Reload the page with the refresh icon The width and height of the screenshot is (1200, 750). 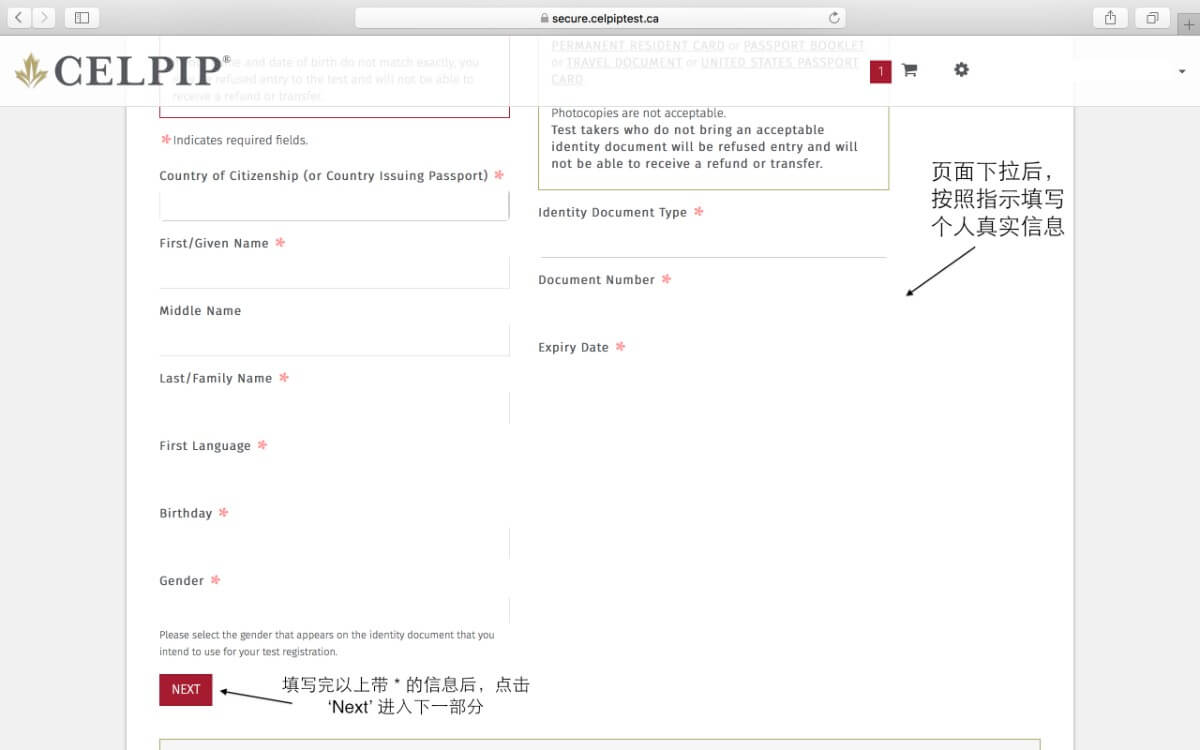834,18
